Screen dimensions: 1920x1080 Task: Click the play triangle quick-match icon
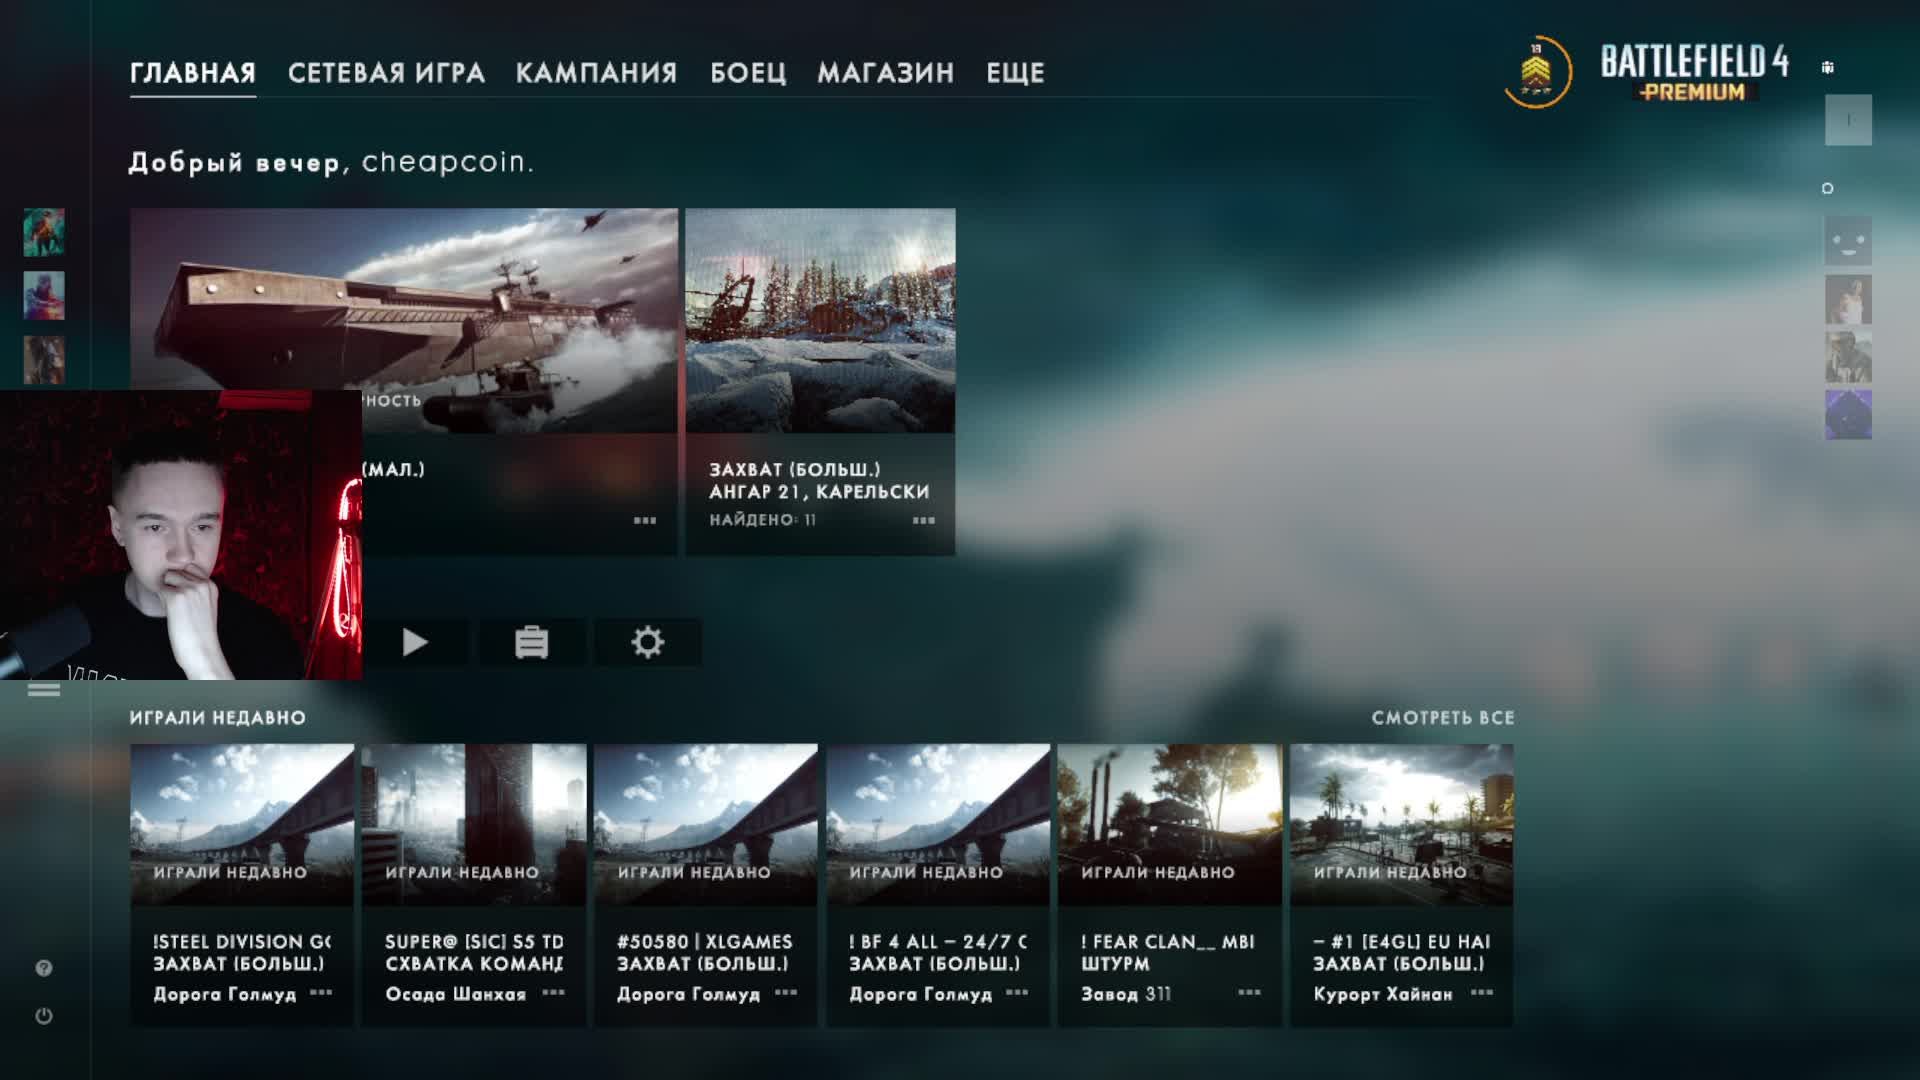(x=414, y=642)
